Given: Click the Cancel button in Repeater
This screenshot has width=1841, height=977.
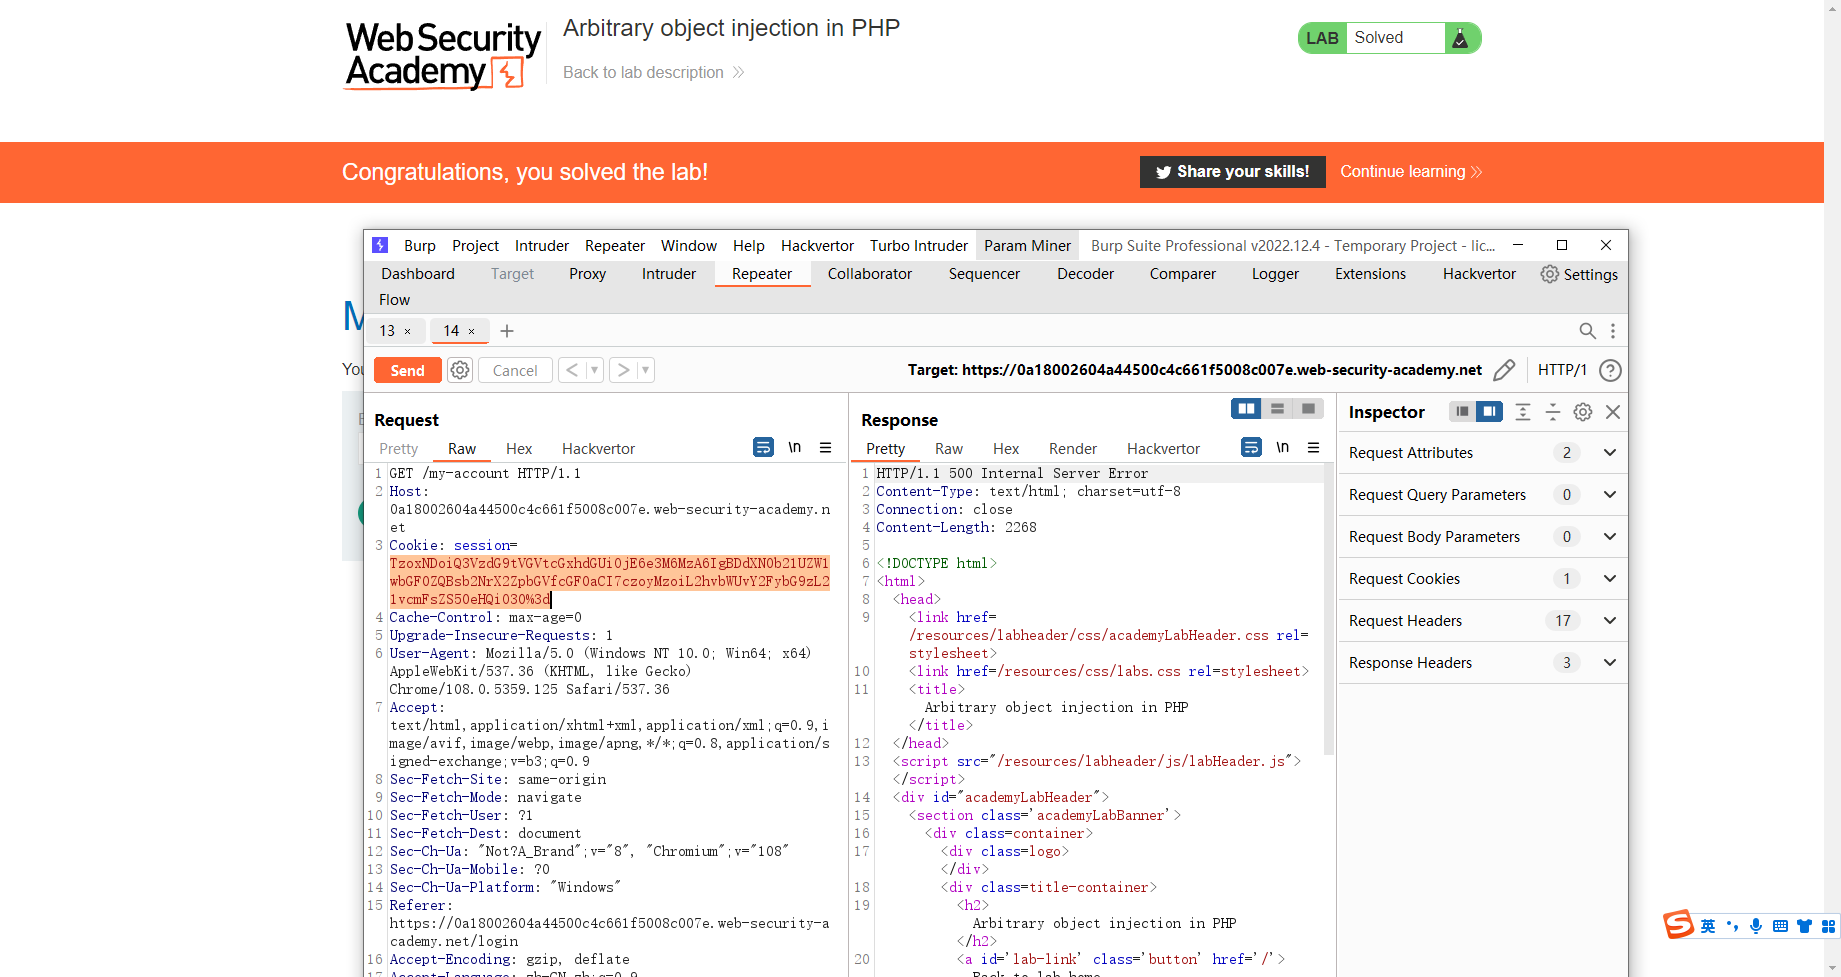Looking at the screenshot, I should pyautogui.click(x=515, y=370).
